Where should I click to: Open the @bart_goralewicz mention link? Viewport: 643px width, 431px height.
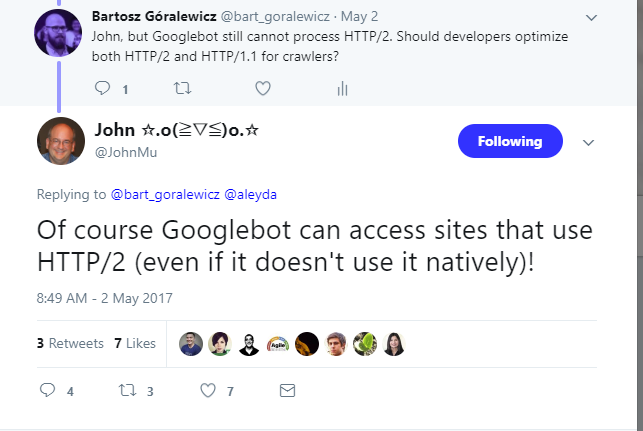(x=165, y=193)
